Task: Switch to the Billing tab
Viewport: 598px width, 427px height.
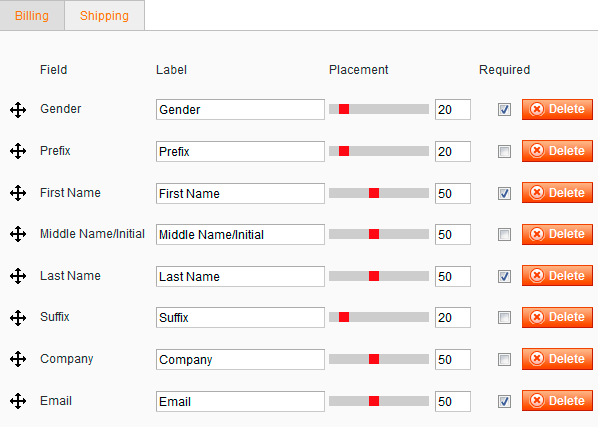Action: tap(32, 16)
